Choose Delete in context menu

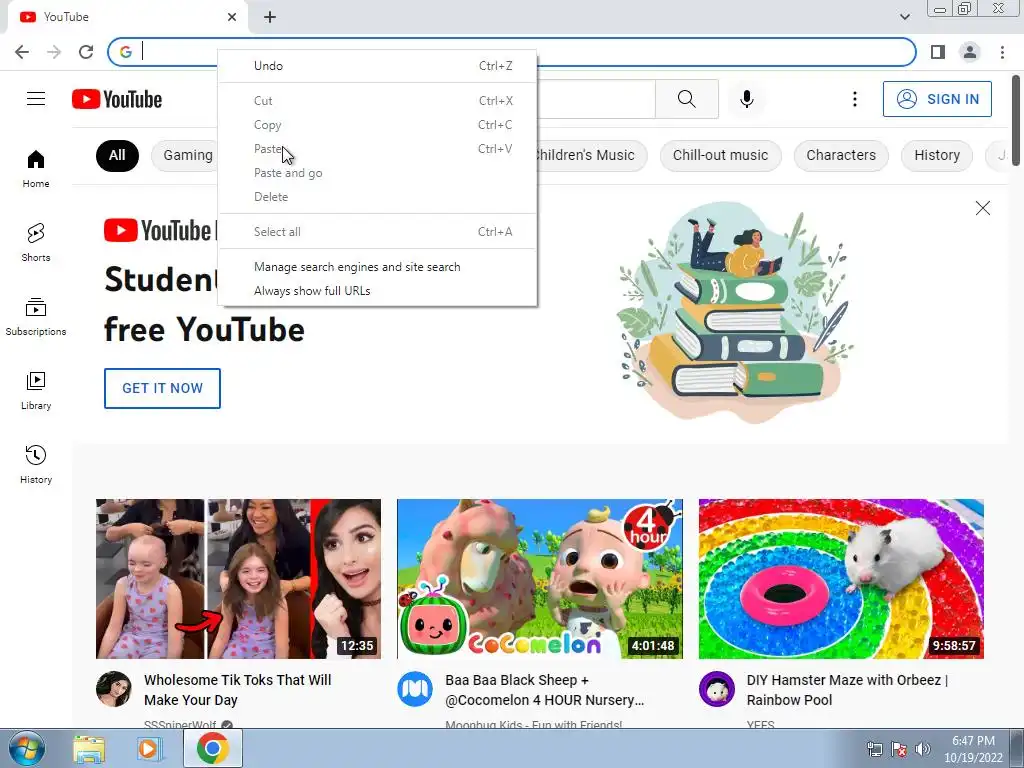click(377, 197)
